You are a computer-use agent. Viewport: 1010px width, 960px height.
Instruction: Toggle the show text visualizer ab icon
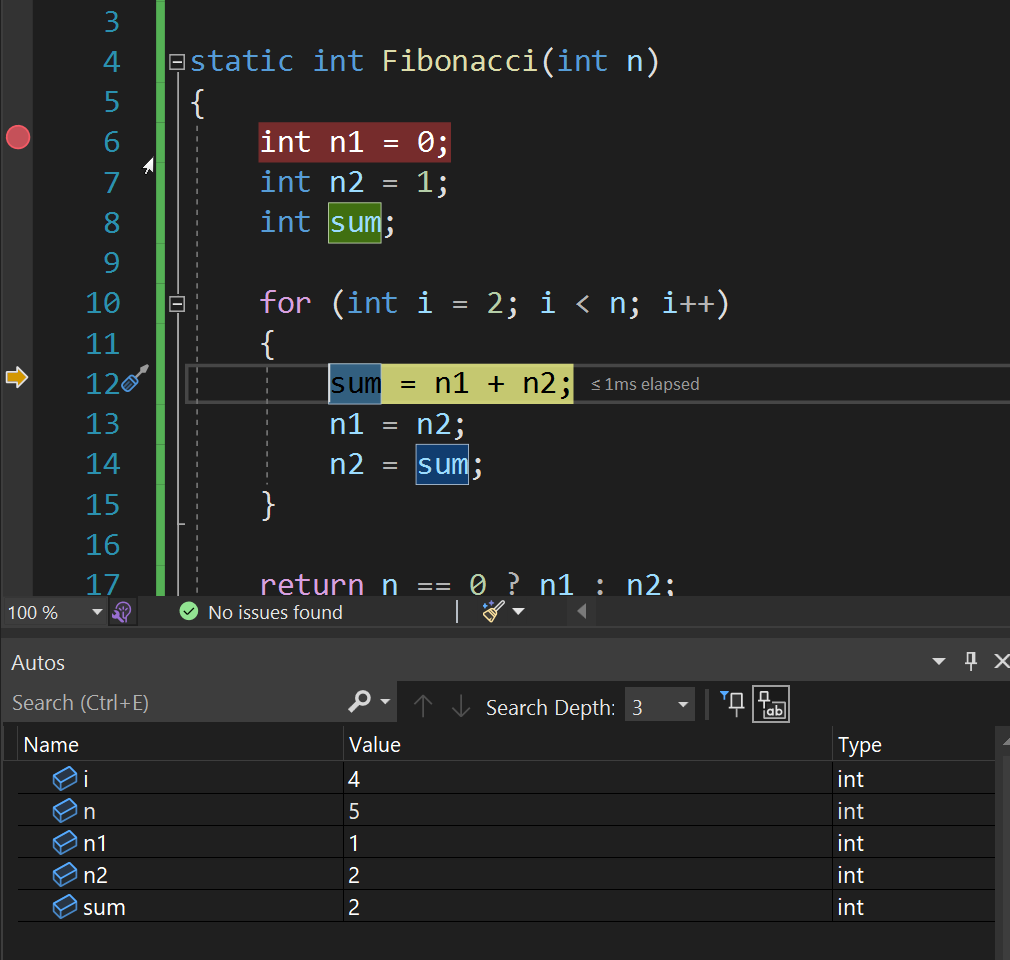(772, 704)
